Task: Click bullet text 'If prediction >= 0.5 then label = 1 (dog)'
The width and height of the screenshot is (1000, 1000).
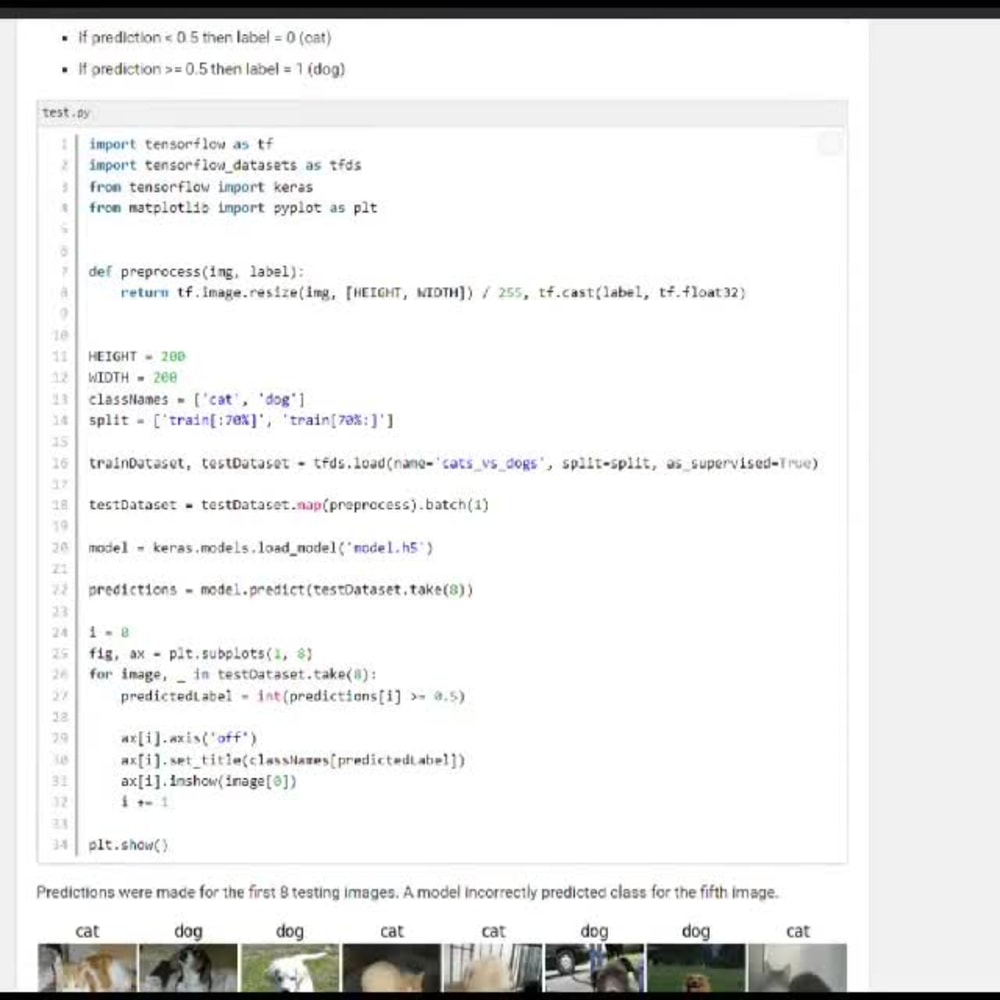Action: click(212, 69)
